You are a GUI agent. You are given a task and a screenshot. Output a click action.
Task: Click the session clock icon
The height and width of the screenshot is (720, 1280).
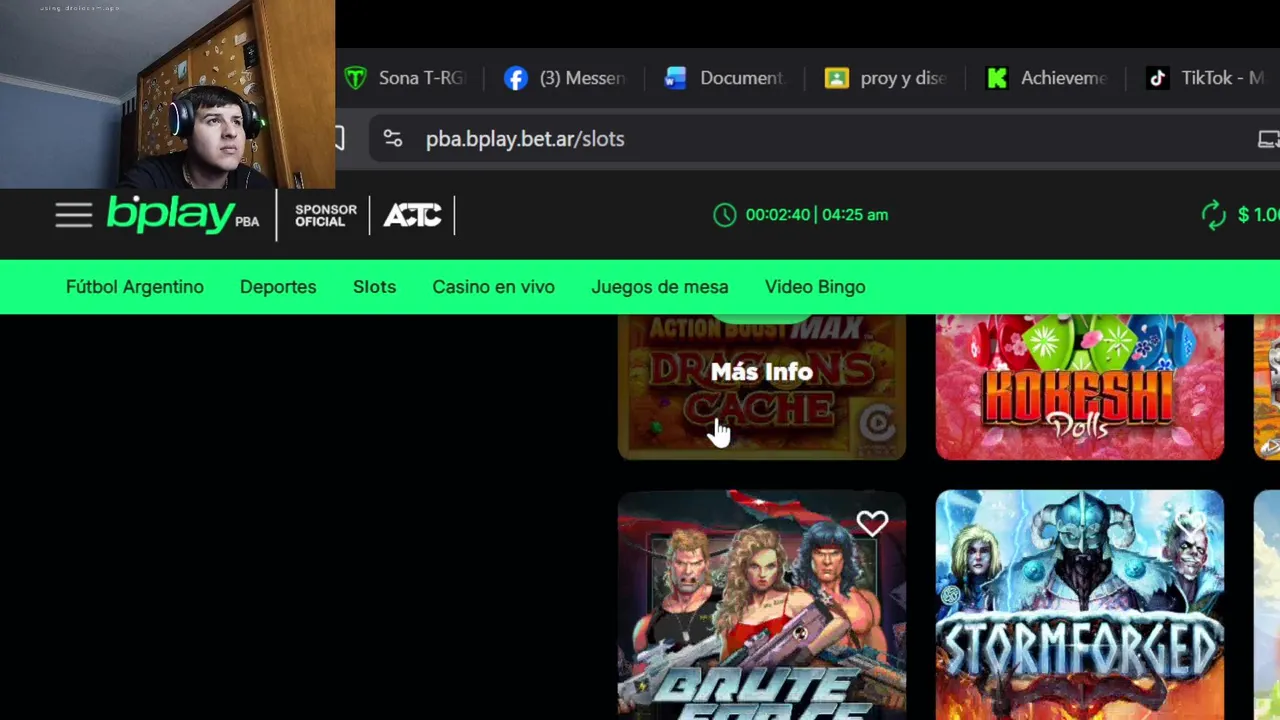tap(725, 215)
